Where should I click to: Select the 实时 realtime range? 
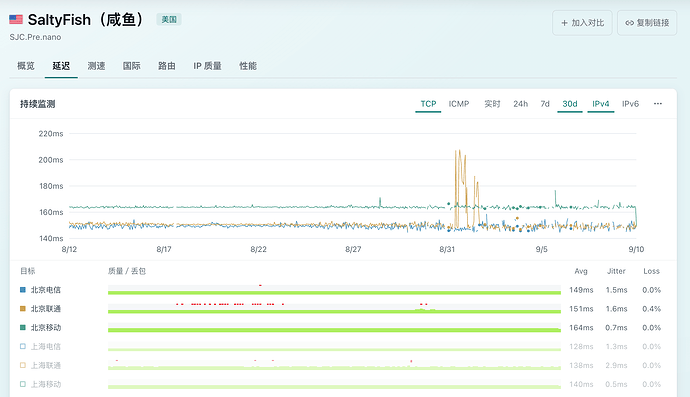tap(492, 104)
